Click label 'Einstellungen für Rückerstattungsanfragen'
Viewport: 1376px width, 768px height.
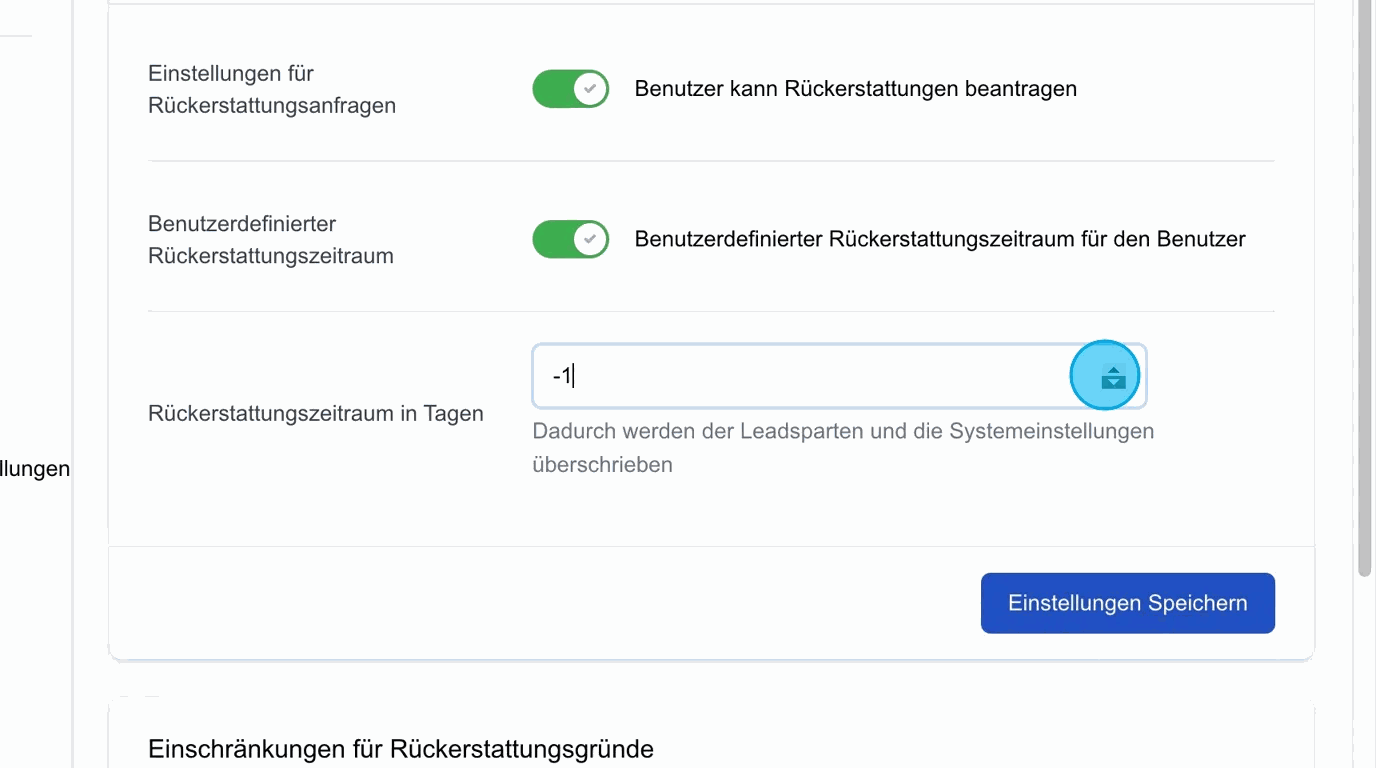pyautogui.click(x=272, y=89)
